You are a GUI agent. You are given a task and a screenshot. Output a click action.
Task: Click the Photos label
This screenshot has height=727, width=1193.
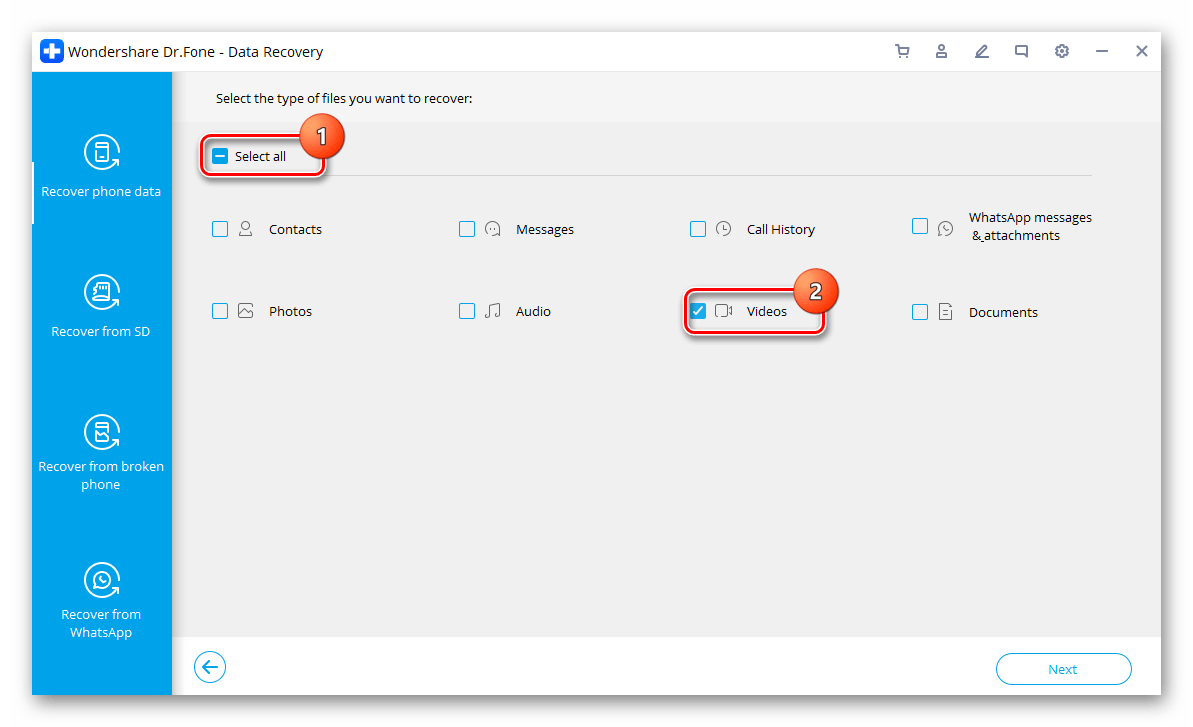[290, 311]
